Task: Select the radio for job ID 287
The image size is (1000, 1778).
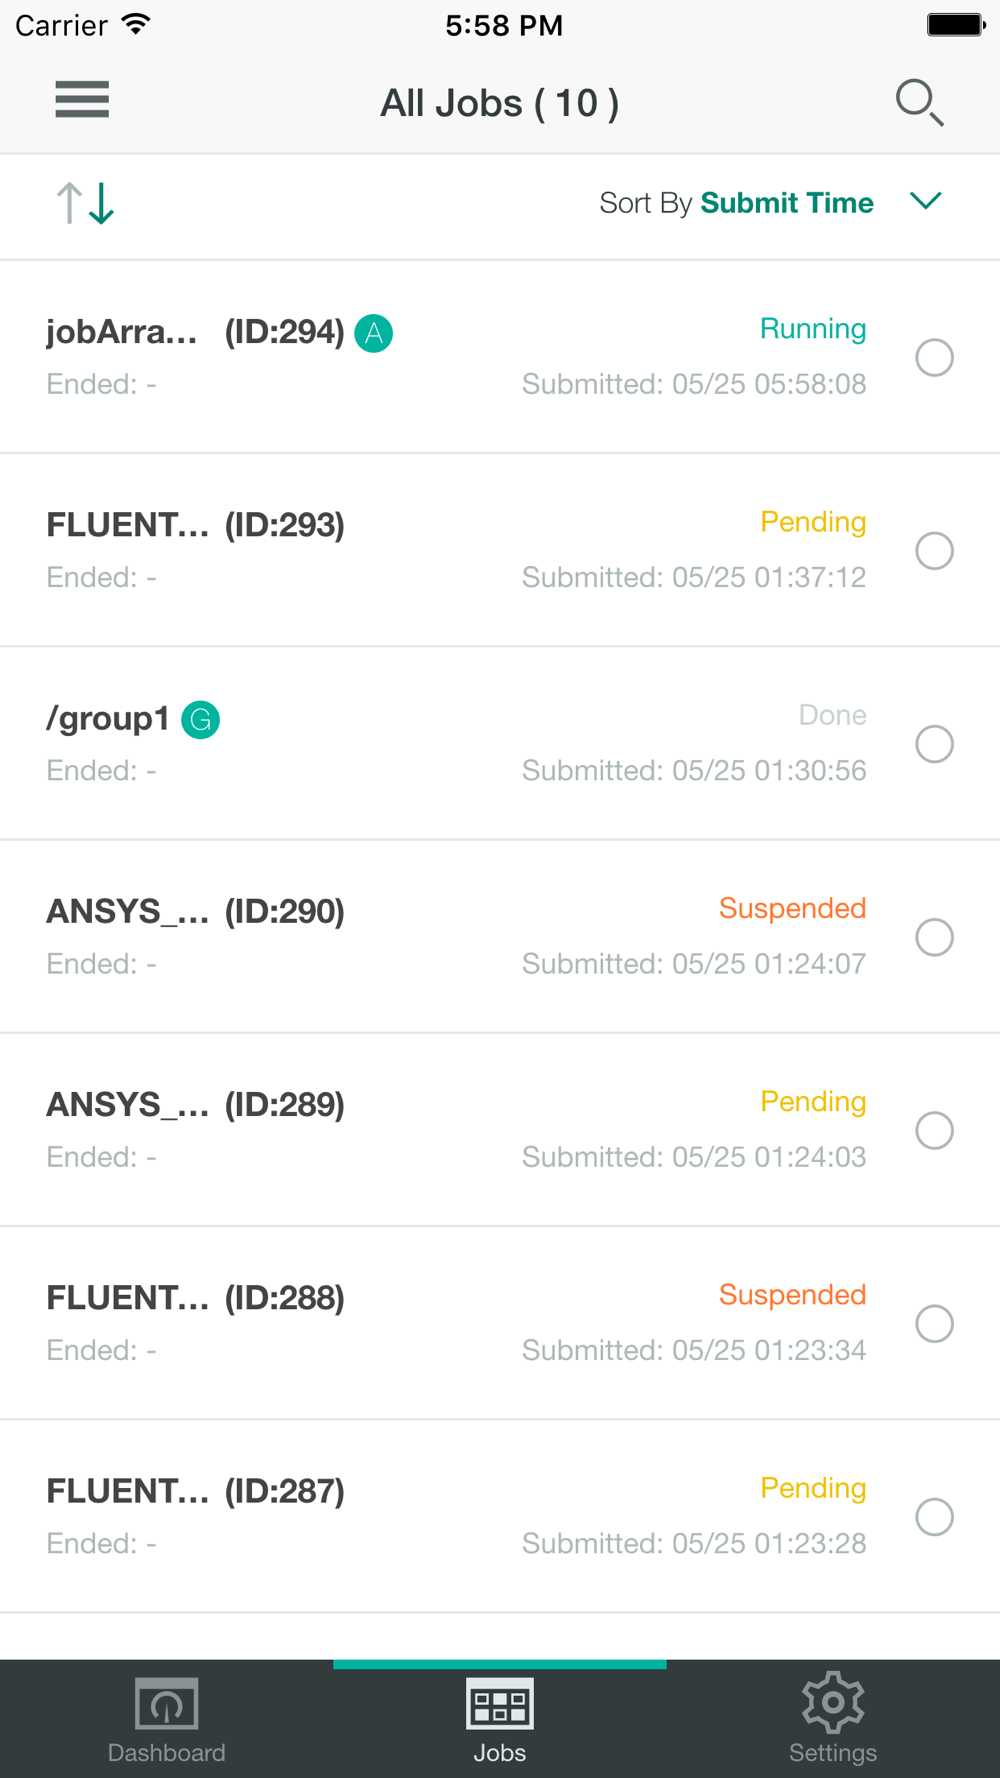Action: click(x=935, y=1517)
